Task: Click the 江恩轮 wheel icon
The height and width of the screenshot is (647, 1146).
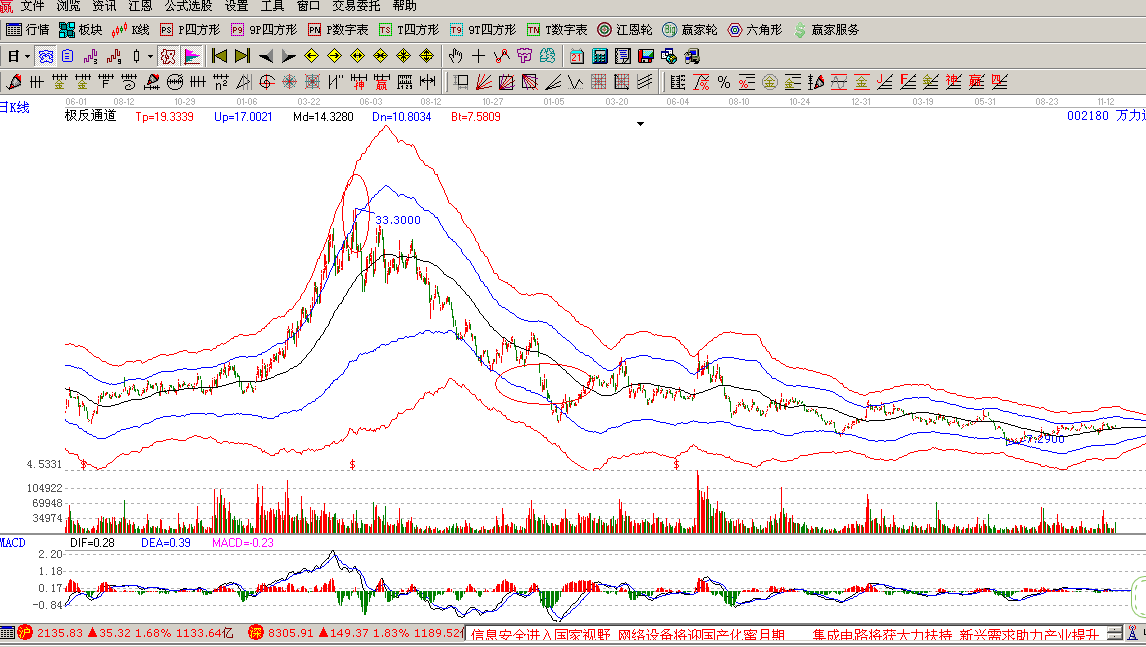Action: coord(605,30)
